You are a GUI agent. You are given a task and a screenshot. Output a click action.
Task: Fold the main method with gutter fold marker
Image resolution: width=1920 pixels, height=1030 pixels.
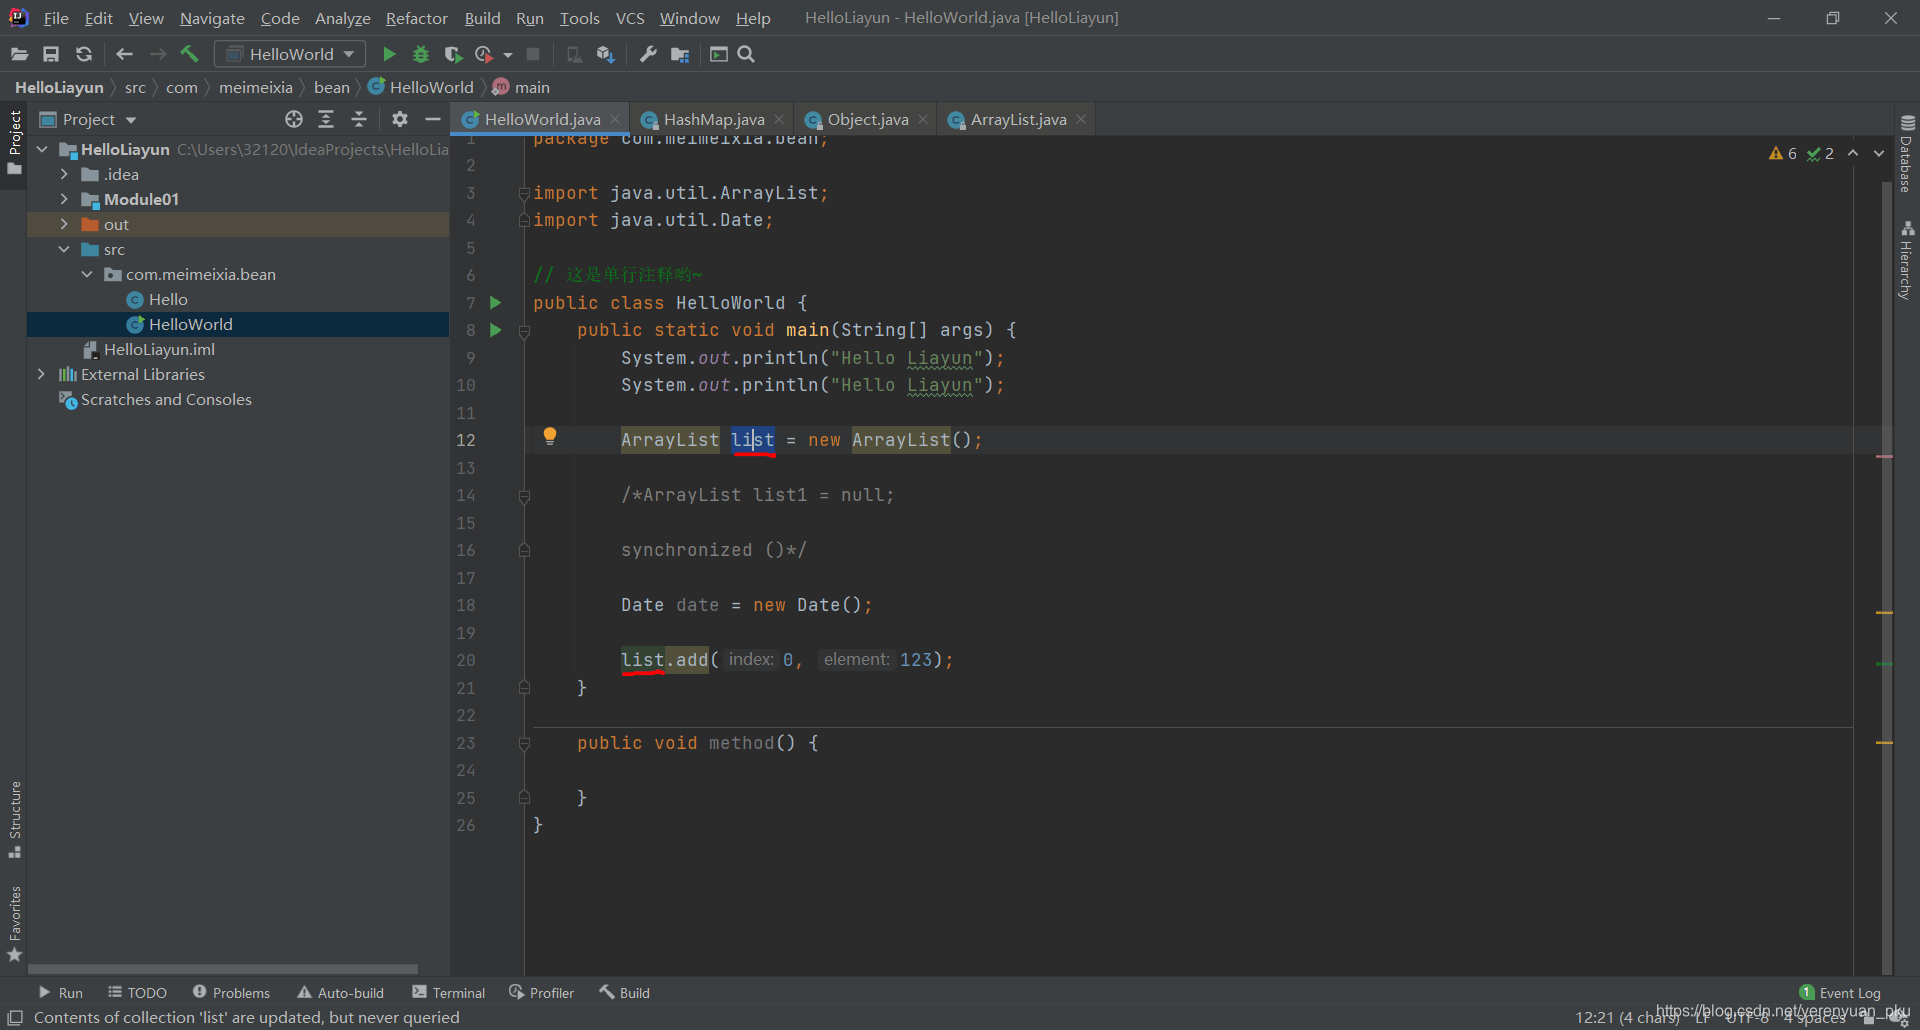click(524, 330)
